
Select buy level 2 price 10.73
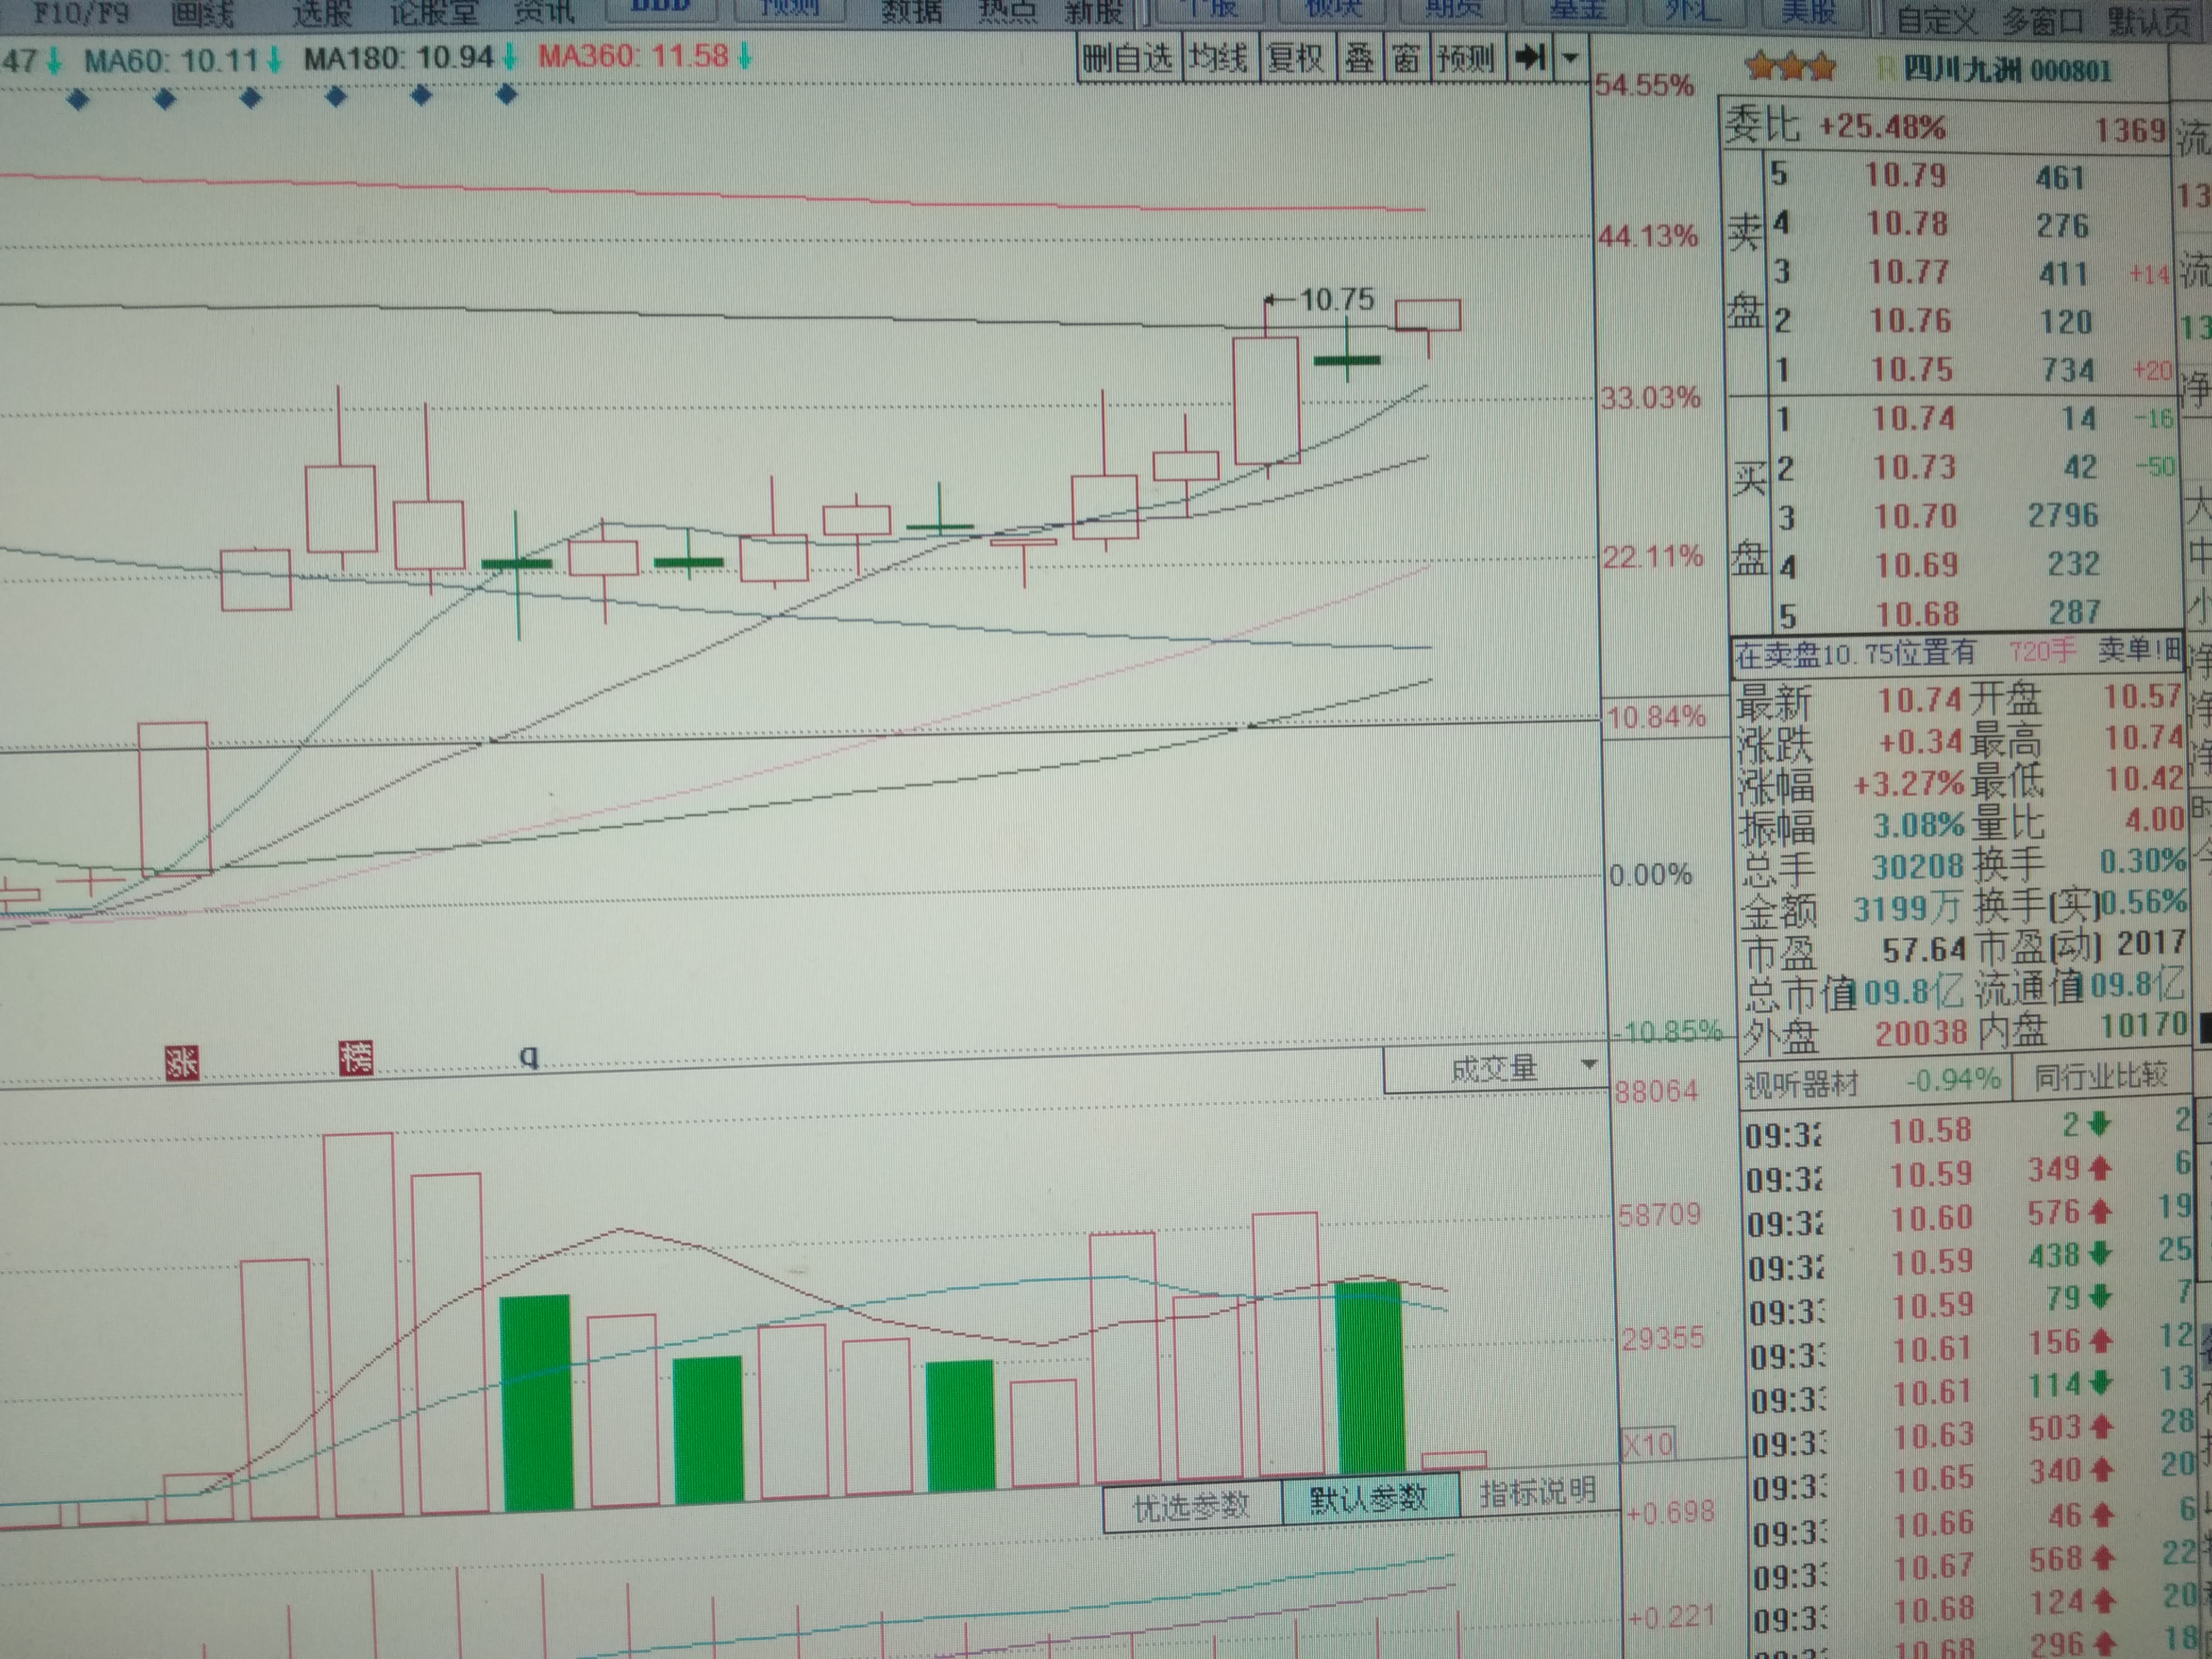[x=1914, y=467]
